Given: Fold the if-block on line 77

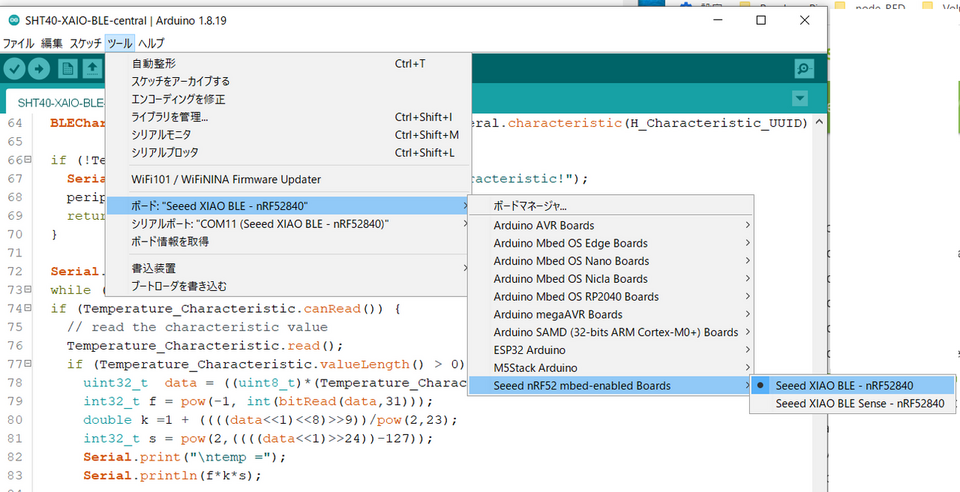Looking at the screenshot, I should 26,364.
